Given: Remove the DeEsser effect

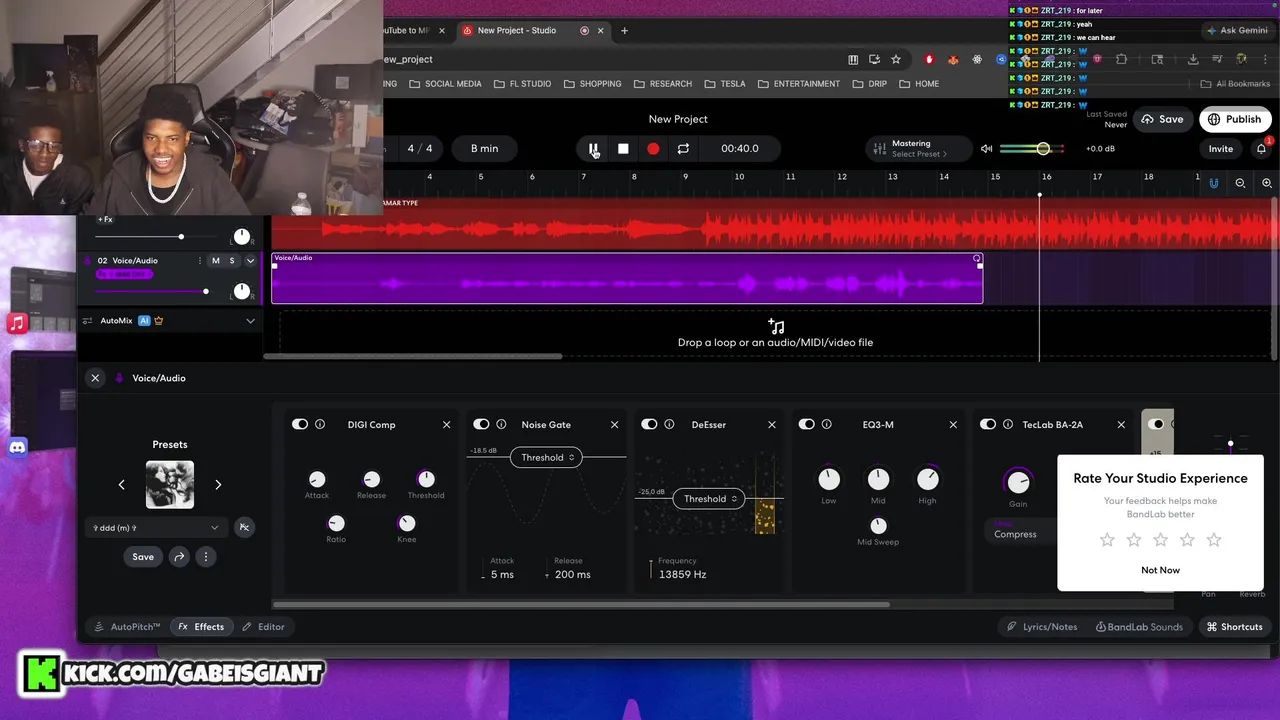Looking at the screenshot, I should click(772, 425).
